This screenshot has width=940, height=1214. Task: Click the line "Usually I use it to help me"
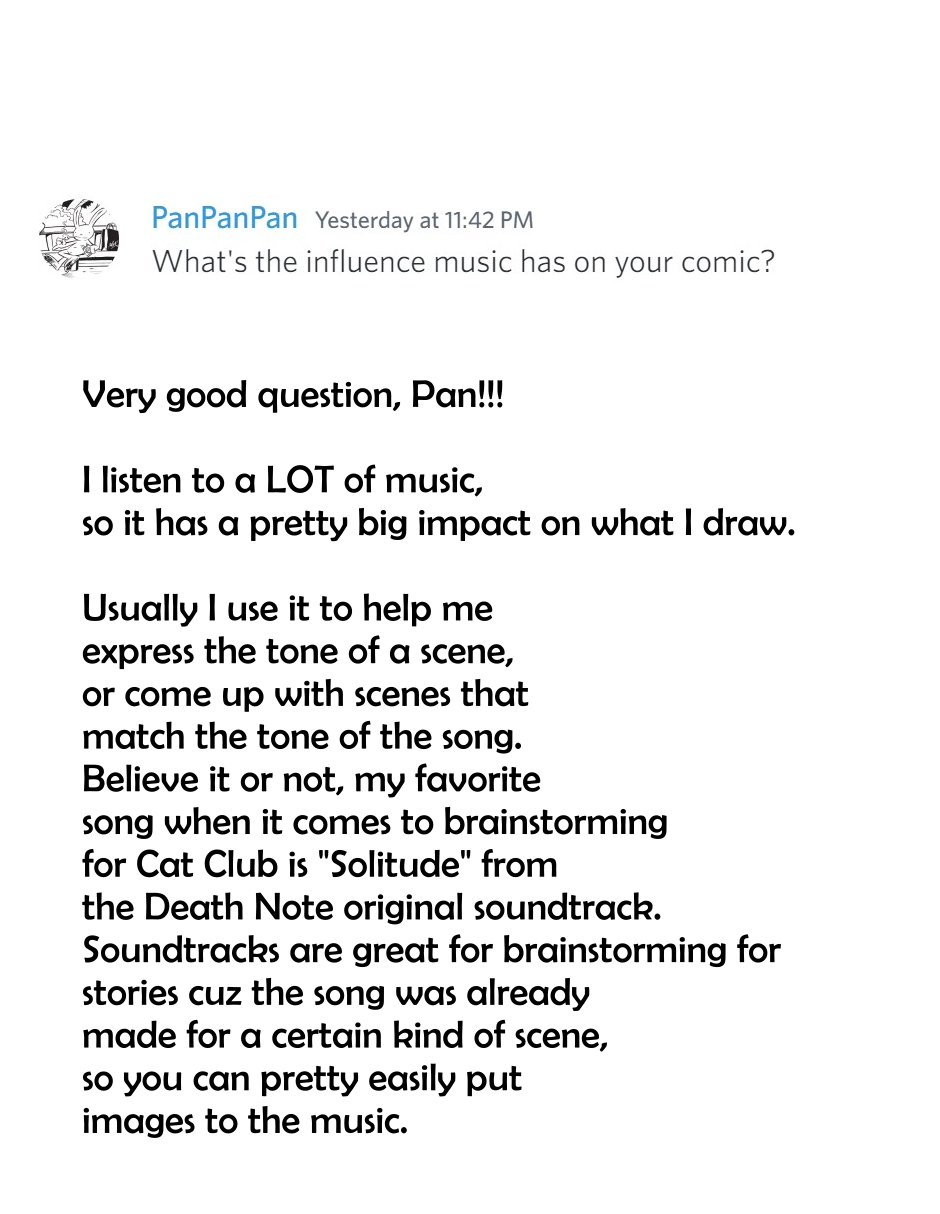pos(287,608)
